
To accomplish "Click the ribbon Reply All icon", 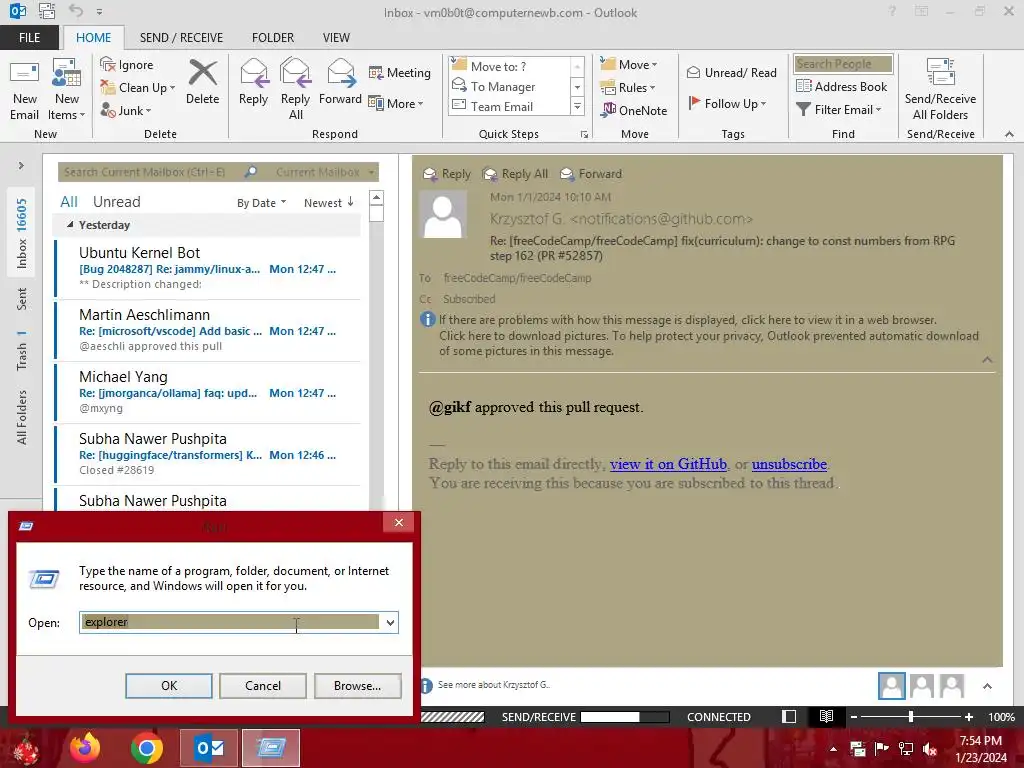I will coord(295,90).
